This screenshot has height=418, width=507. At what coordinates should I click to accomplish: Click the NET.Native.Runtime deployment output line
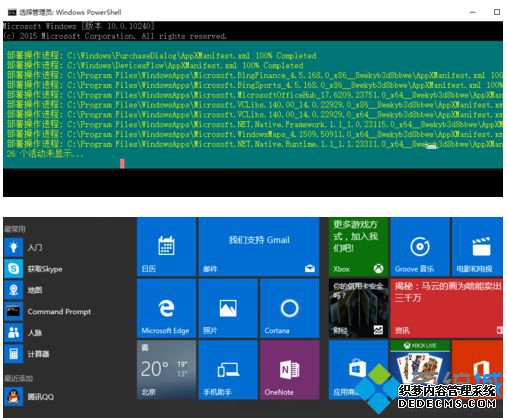(255, 144)
